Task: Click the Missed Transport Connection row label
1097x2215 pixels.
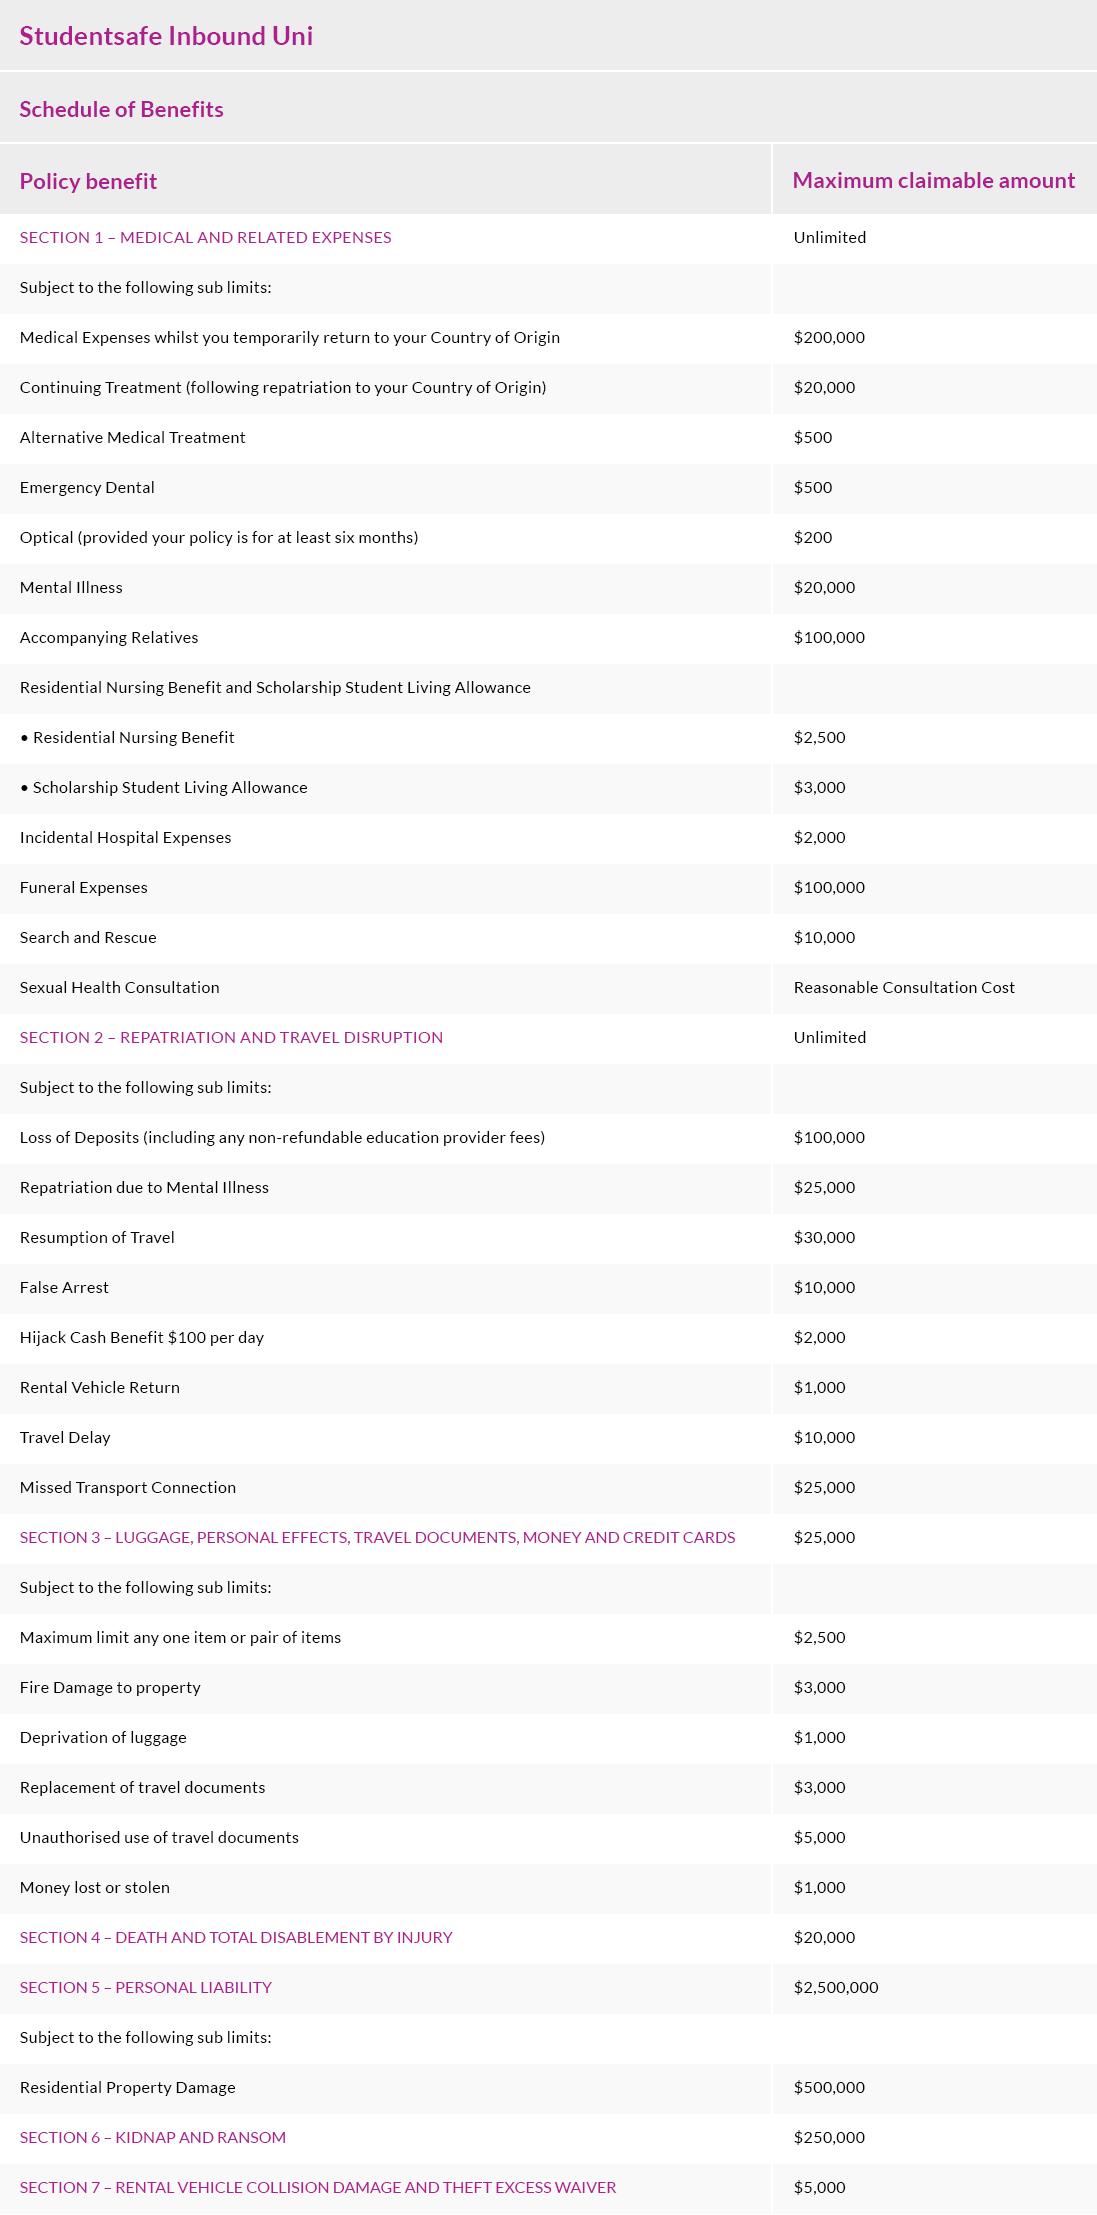Action: tap(128, 1487)
